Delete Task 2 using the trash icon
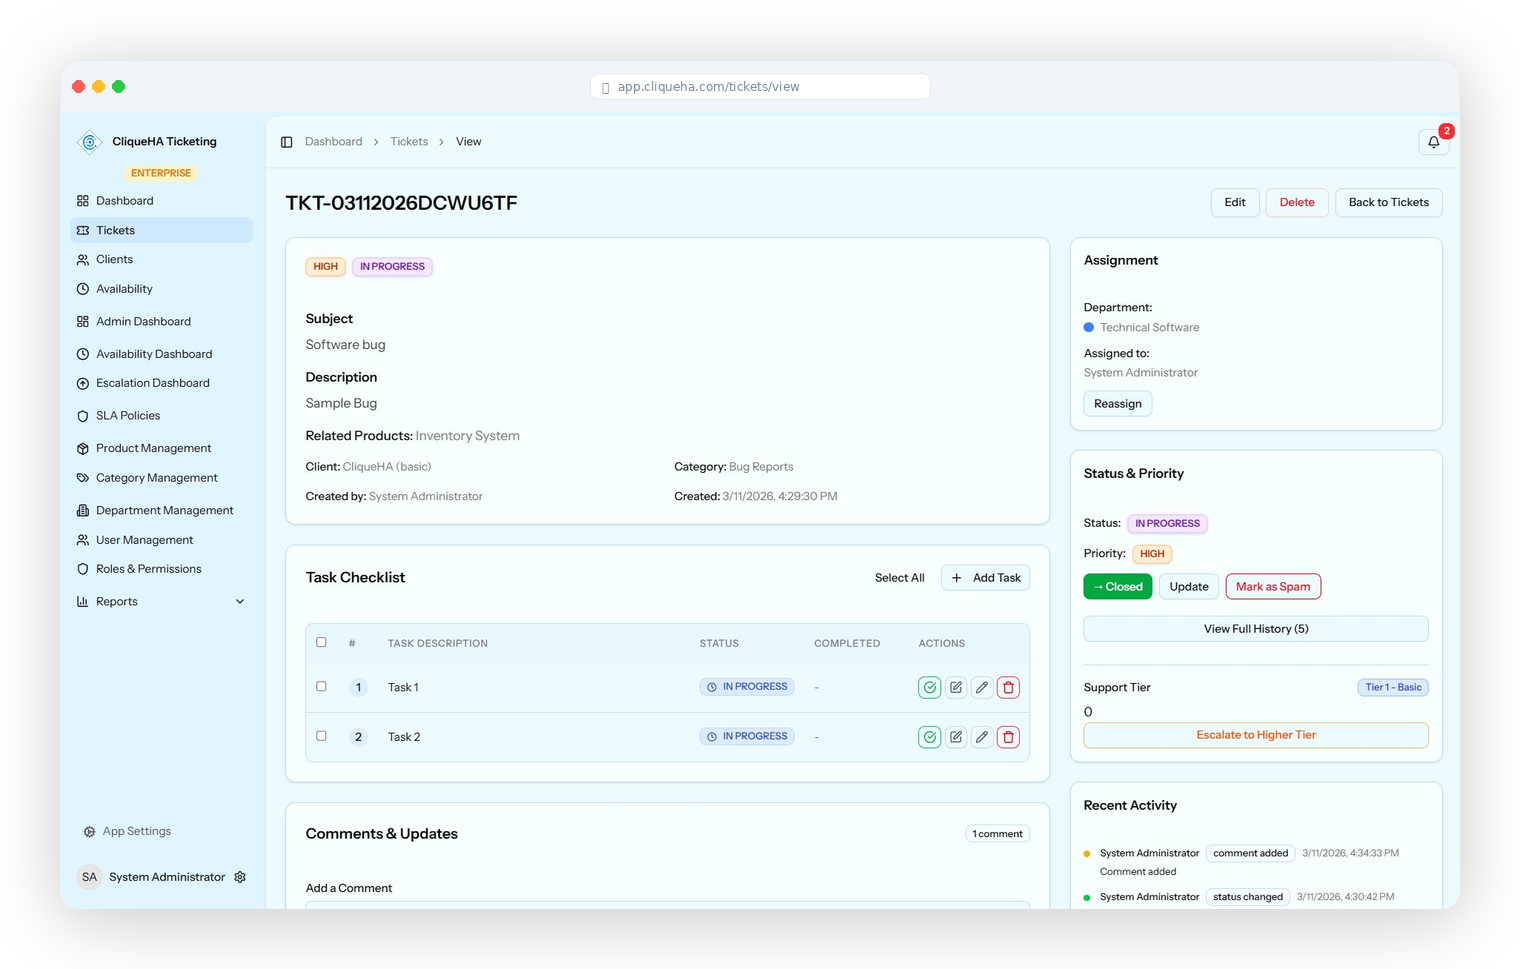 (x=1008, y=737)
